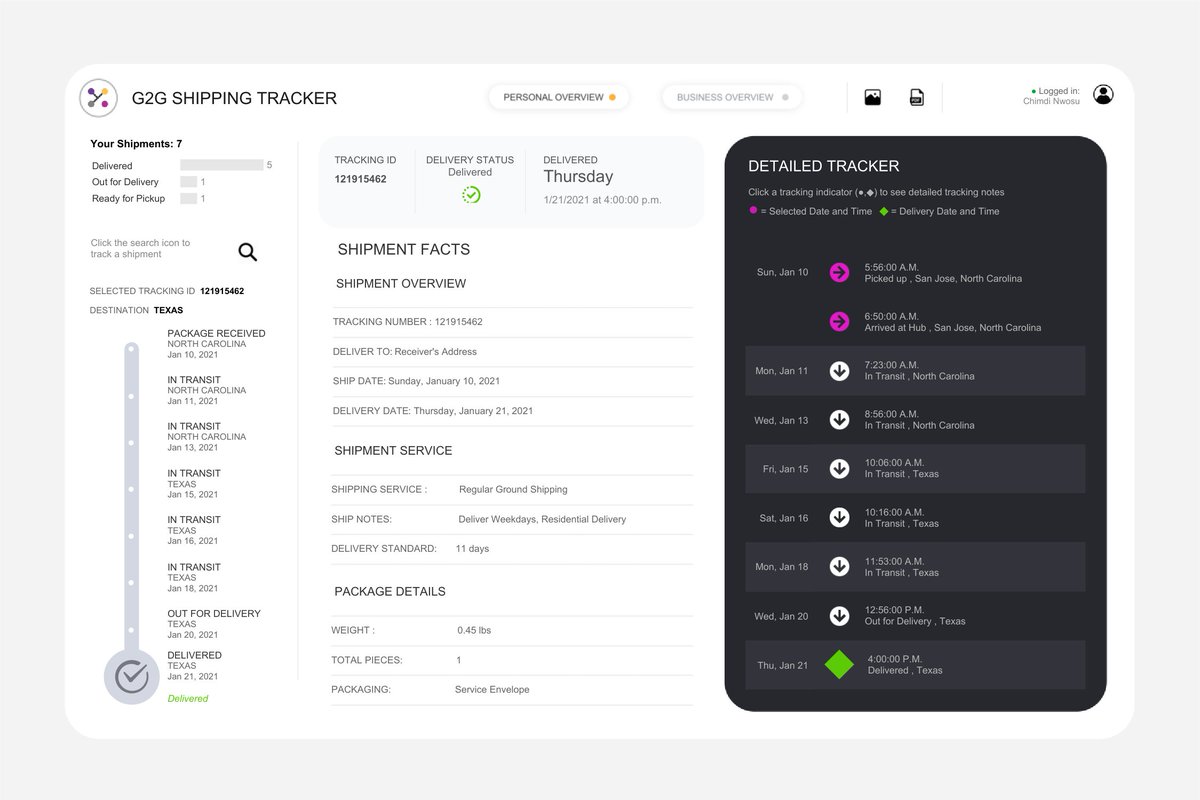Click 'Your Shipments: 7' heading
Image resolution: width=1200 pixels, height=800 pixels.
(136, 144)
